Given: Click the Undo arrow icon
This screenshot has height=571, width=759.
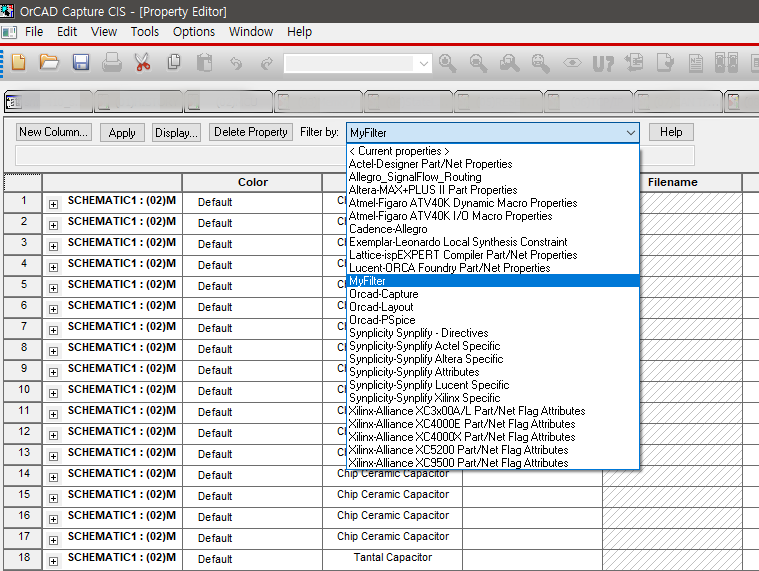Looking at the screenshot, I should coord(236,63).
